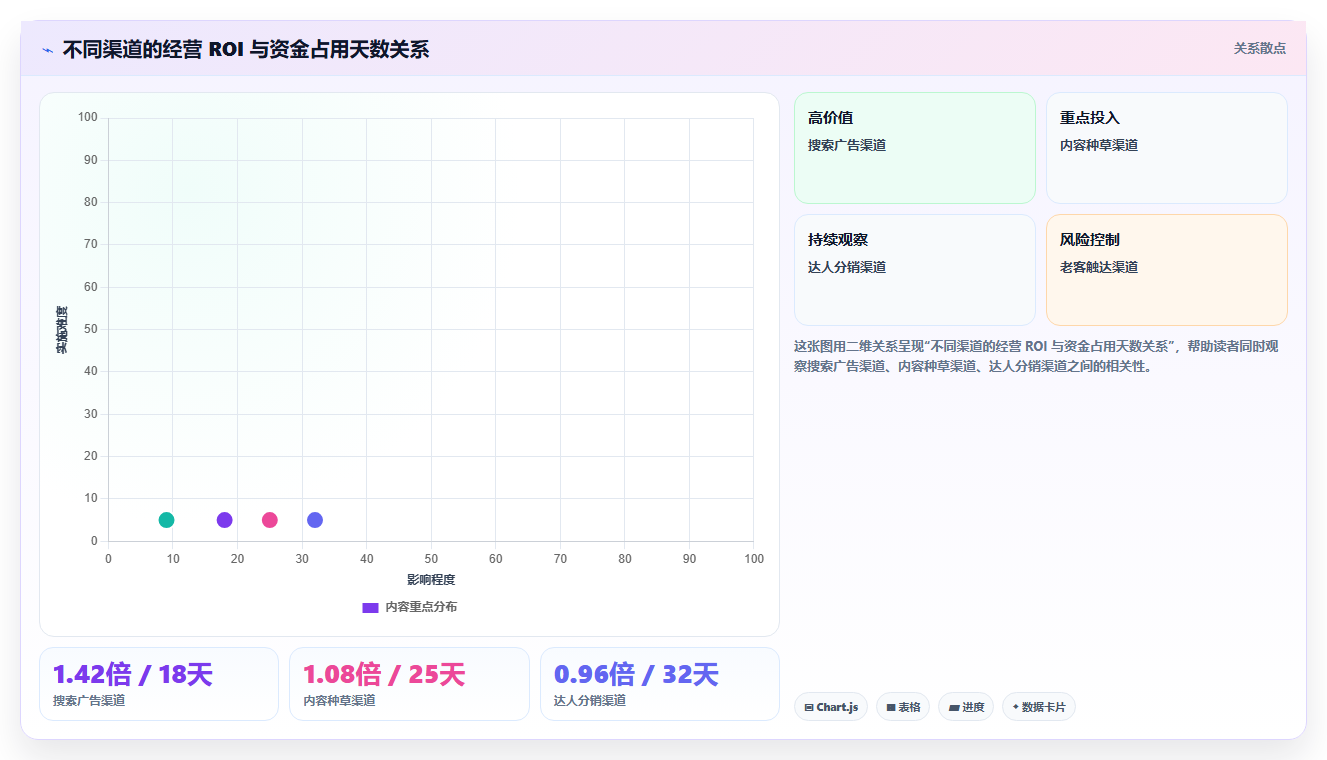Image resolution: width=1327 pixels, height=760 pixels.
Task: Select the 0.96倍 / 32天 metric card
Action: point(660,684)
